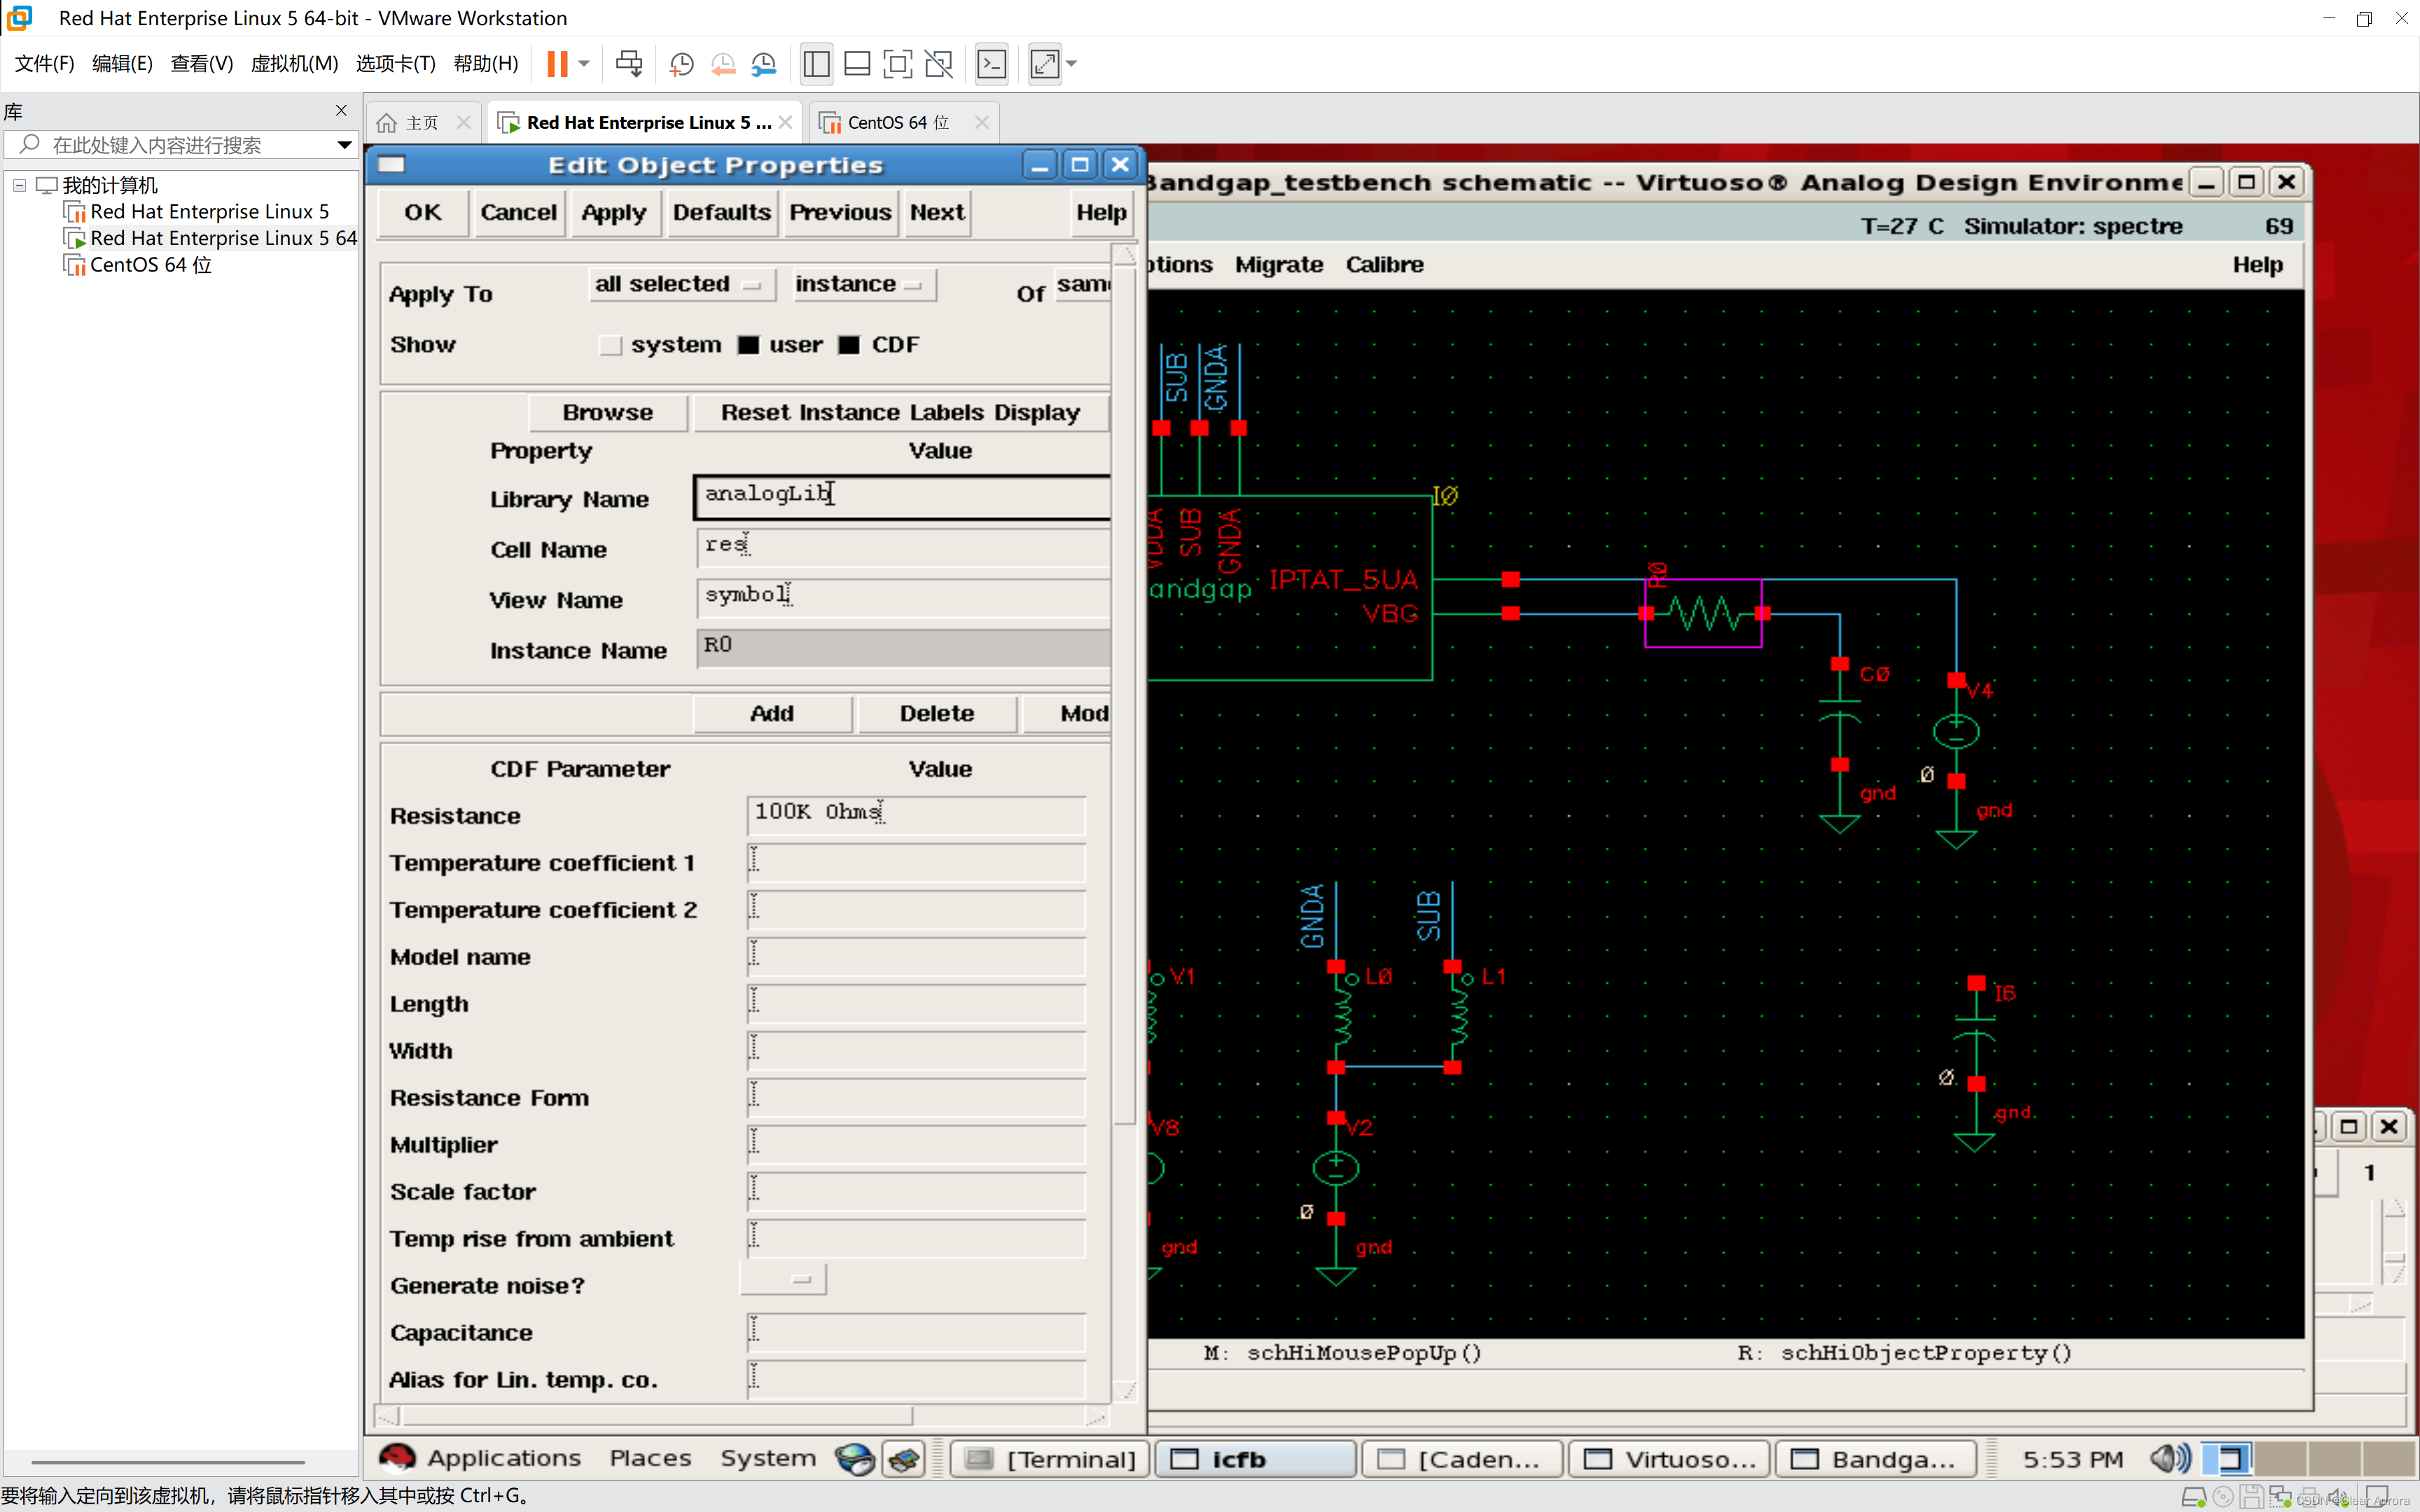Screen dimensions: 2420x1512
Task: Click the Resistance value input field
Action: (916, 814)
